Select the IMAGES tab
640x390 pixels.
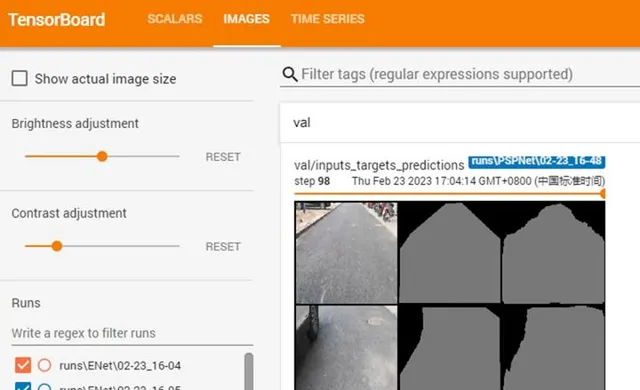pos(247,19)
